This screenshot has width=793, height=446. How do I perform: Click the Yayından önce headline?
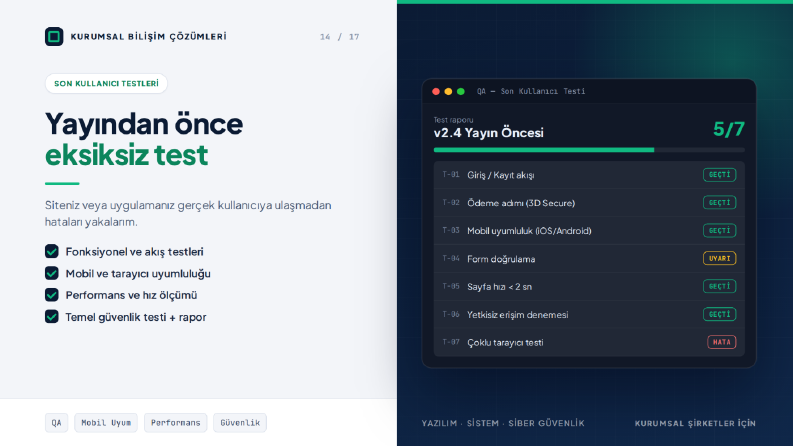[x=144, y=124]
